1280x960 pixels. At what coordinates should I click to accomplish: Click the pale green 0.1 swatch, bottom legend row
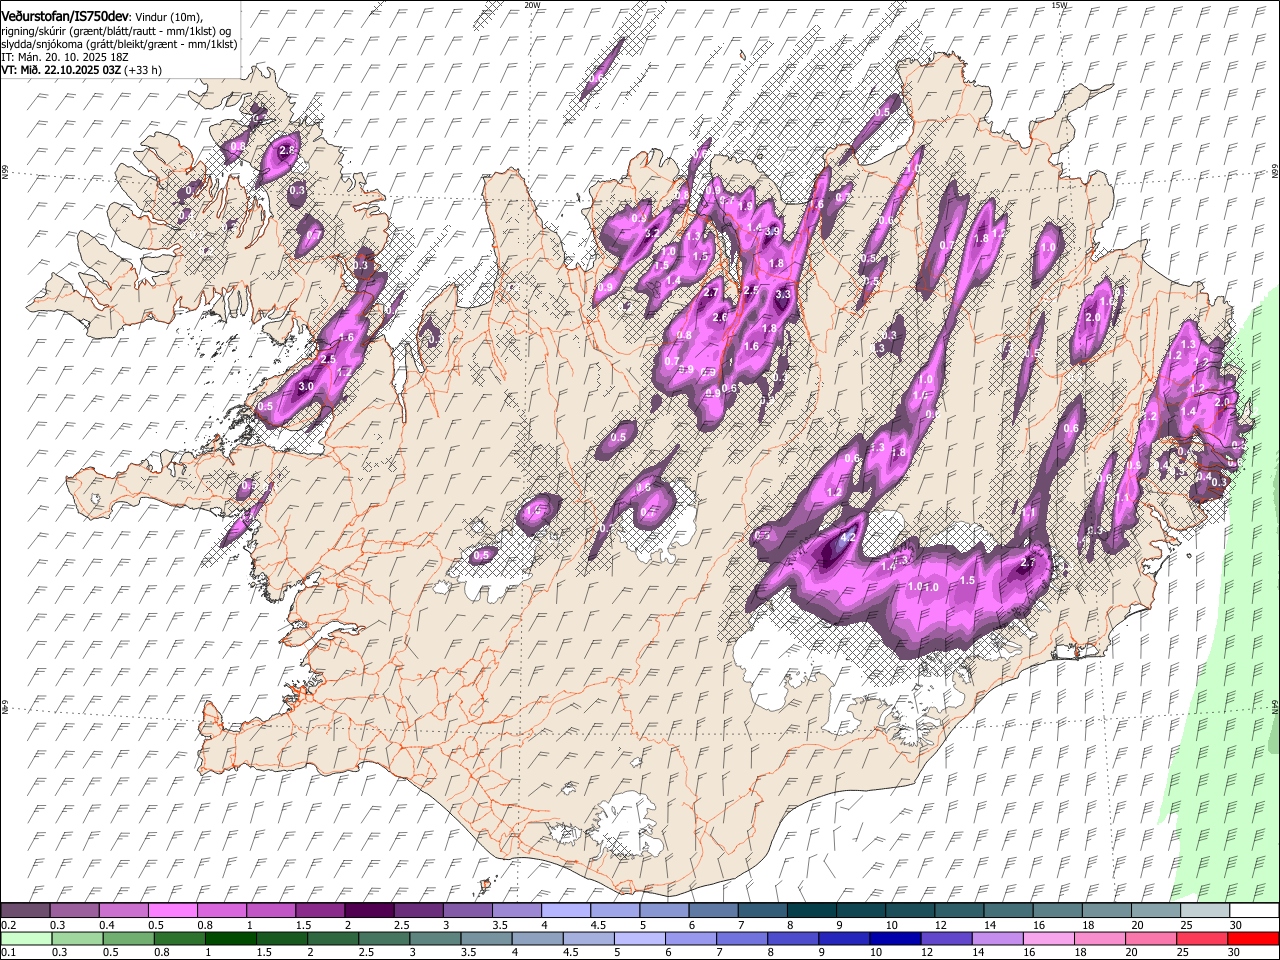[x=26, y=938]
